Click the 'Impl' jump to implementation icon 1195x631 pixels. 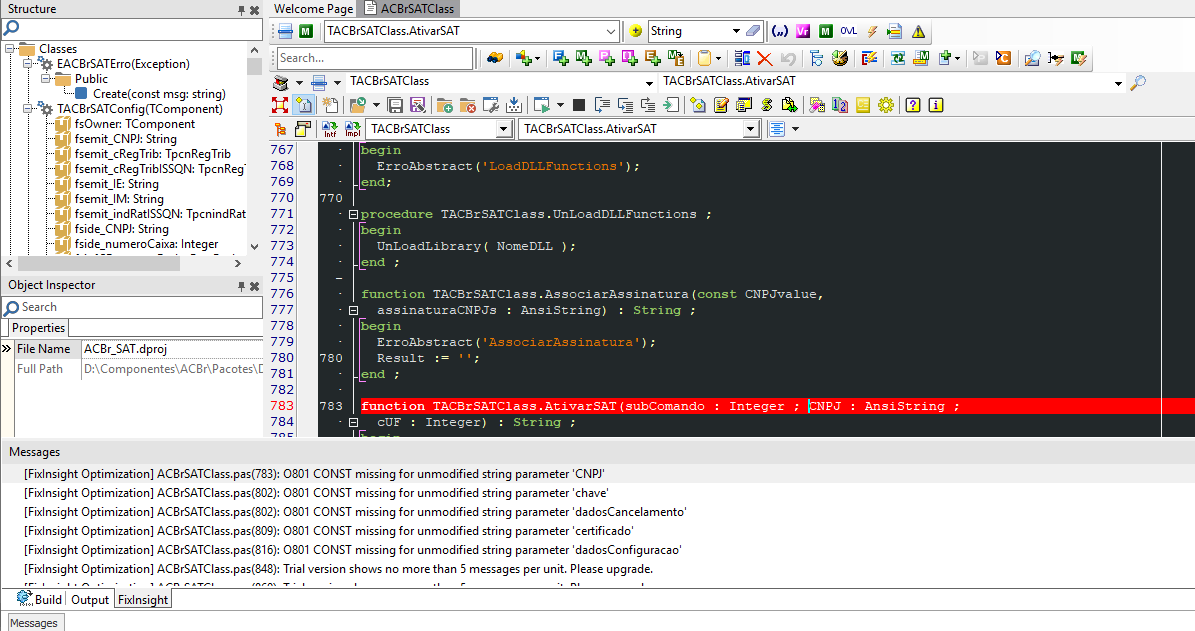(352, 129)
